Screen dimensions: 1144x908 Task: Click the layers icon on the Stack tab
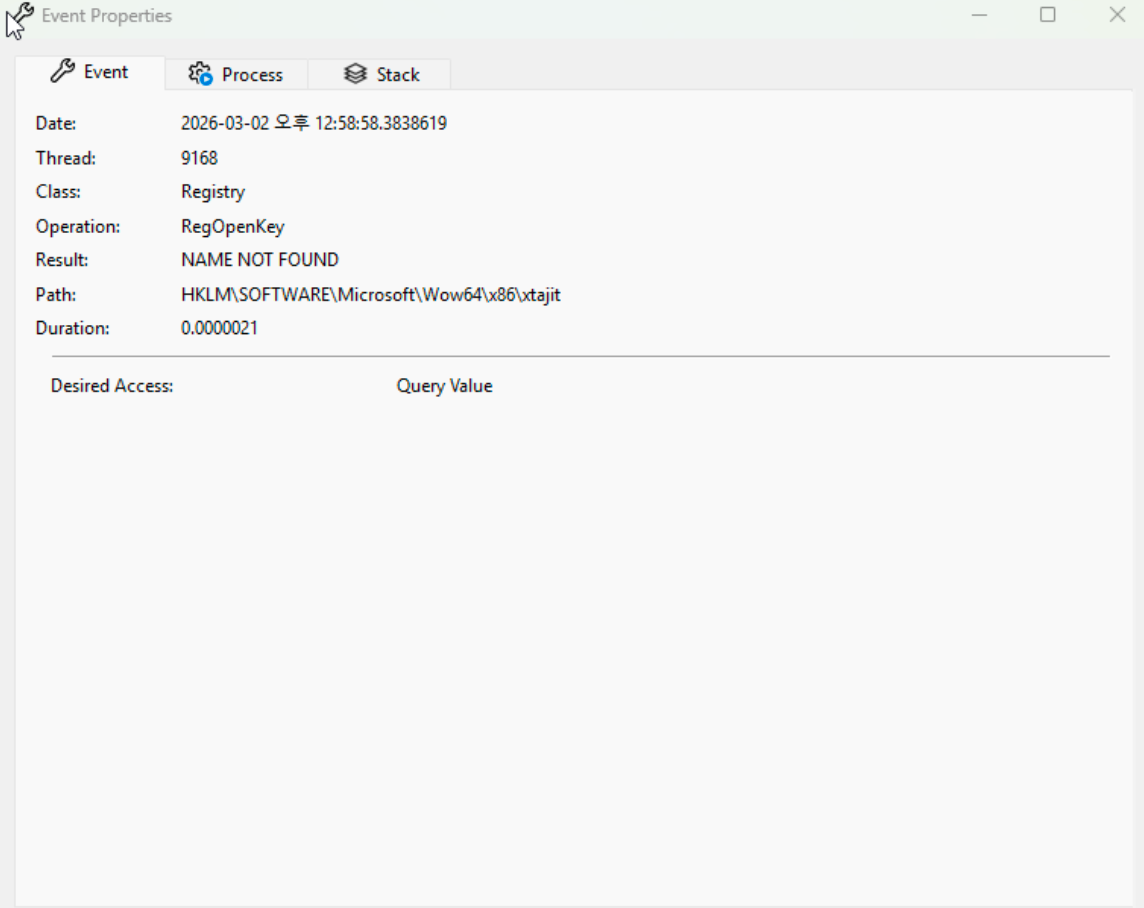(x=355, y=74)
